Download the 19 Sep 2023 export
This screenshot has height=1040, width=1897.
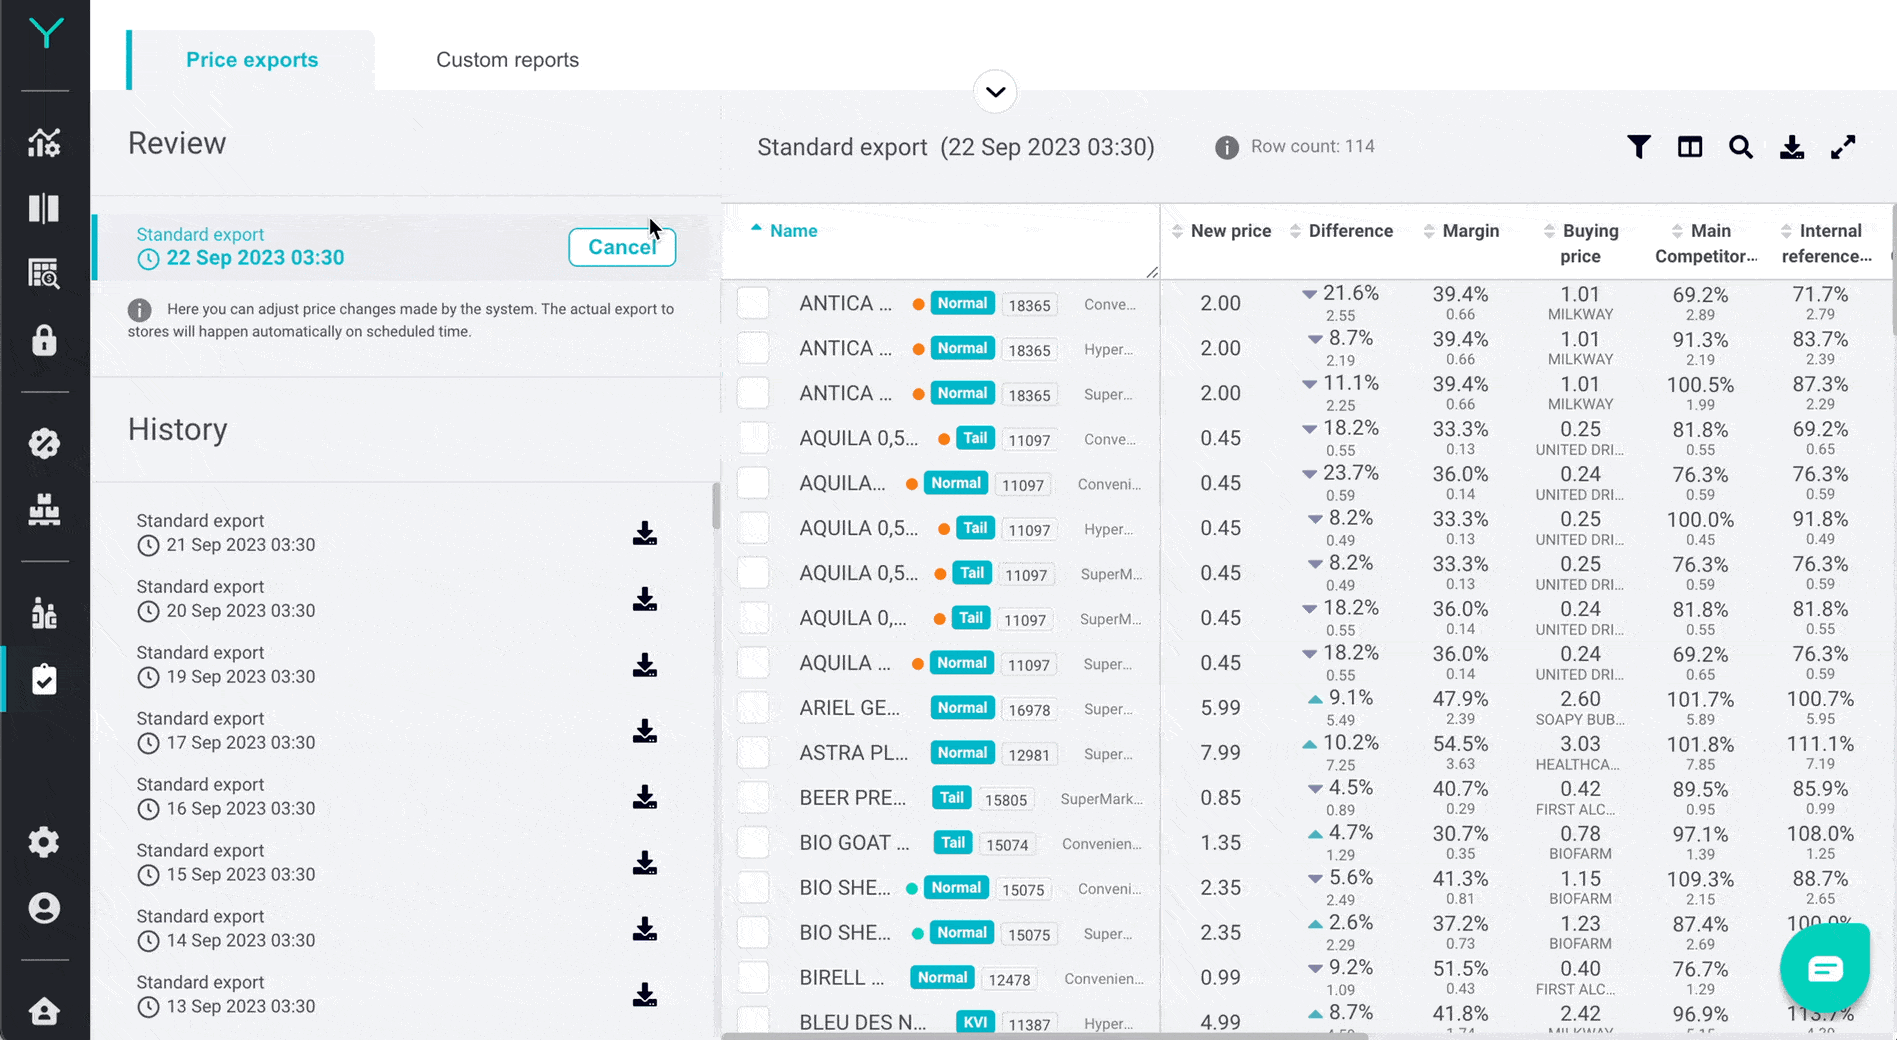click(x=645, y=665)
